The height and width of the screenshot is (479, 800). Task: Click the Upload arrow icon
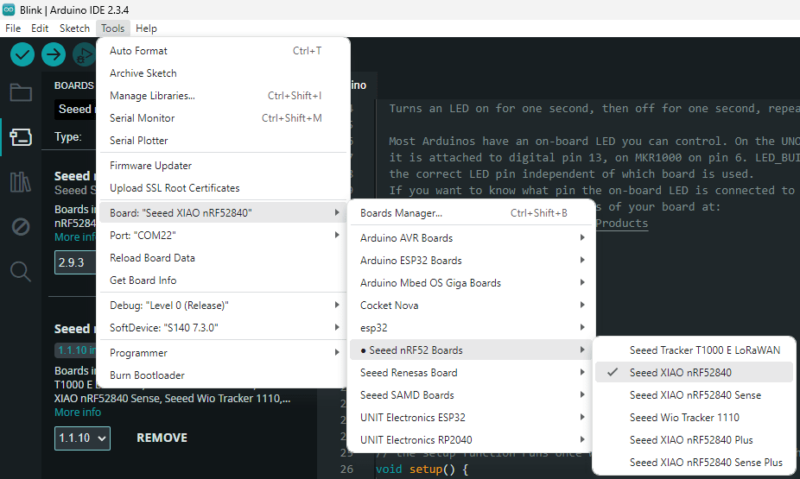pyautogui.click(x=53, y=55)
